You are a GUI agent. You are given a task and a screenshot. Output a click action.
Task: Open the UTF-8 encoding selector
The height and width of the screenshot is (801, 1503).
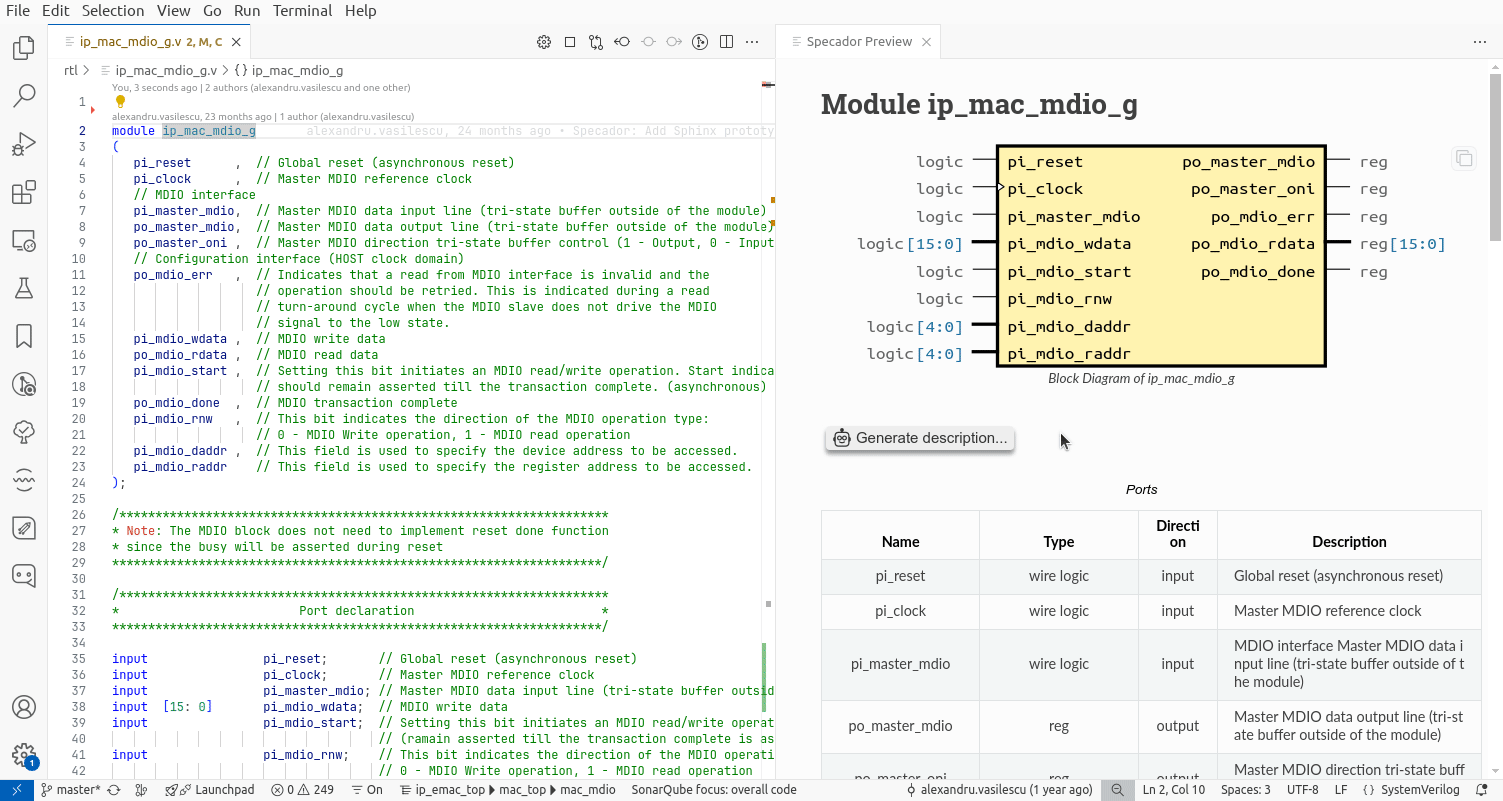1302,789
